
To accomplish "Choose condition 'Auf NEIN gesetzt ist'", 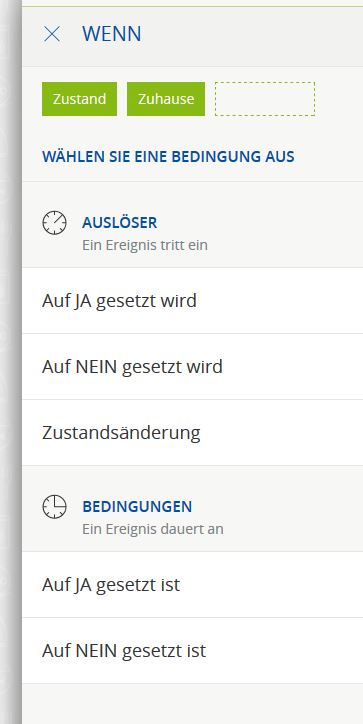I will [193, 651].
